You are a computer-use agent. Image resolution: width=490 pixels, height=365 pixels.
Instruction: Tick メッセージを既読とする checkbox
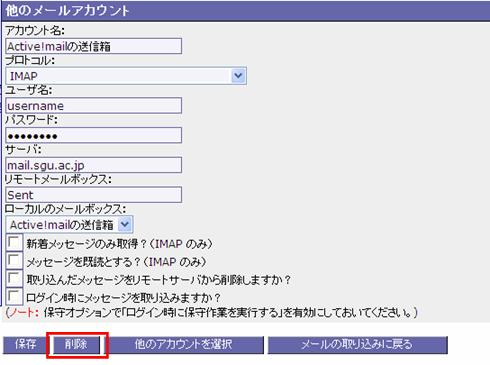click(x=14, y=260)
